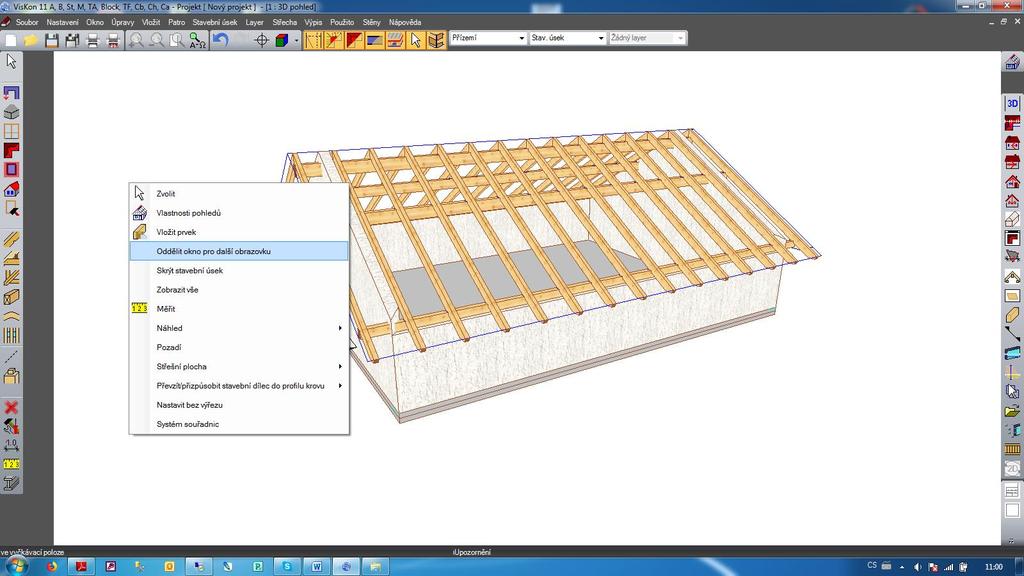
Task: Open the Soubor menu
Action: [27, 22]
